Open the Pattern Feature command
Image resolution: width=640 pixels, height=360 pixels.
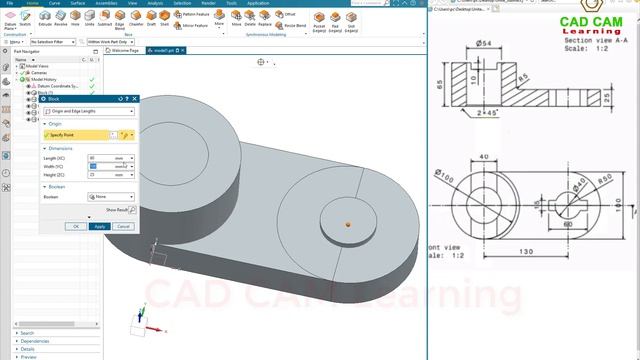[x=191, y=14]
